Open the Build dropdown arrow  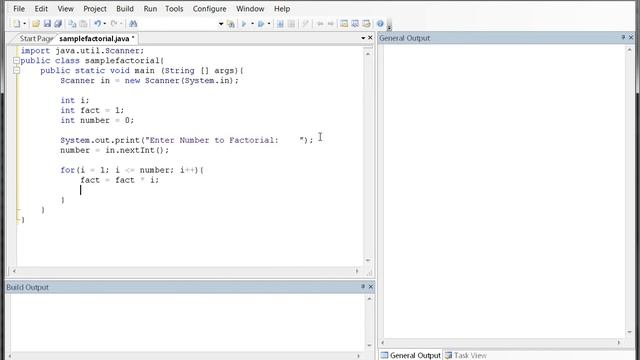click(x=252, y=24)
